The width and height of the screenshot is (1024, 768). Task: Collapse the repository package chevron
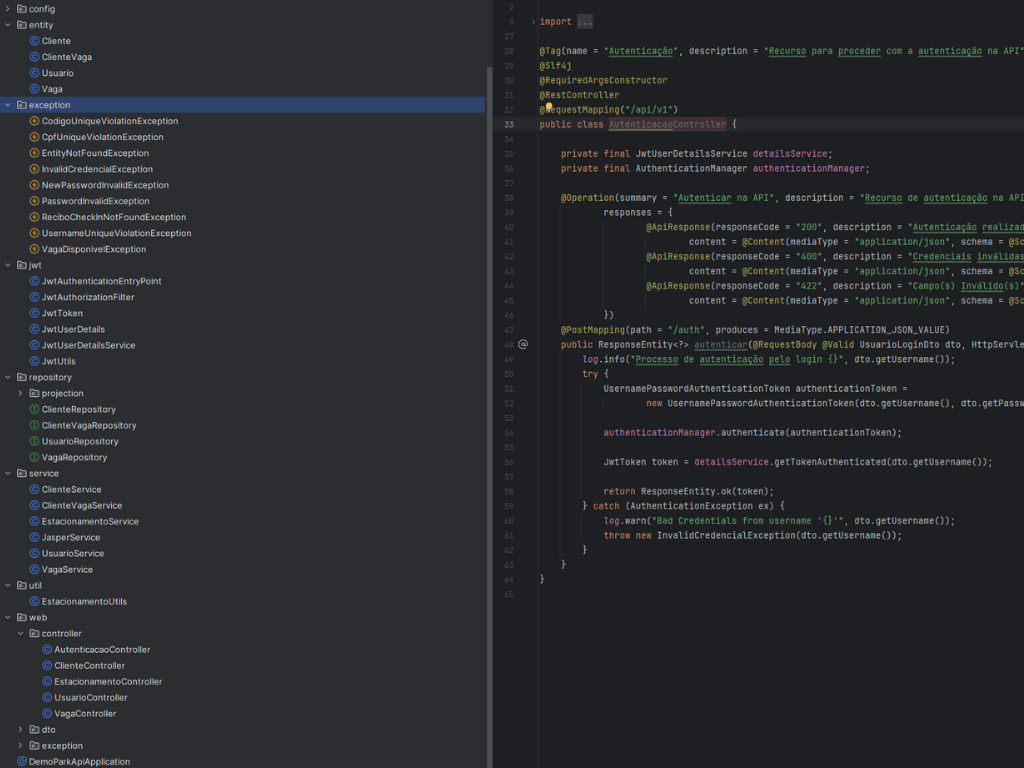pyautogui.click(x=8, y=377)
